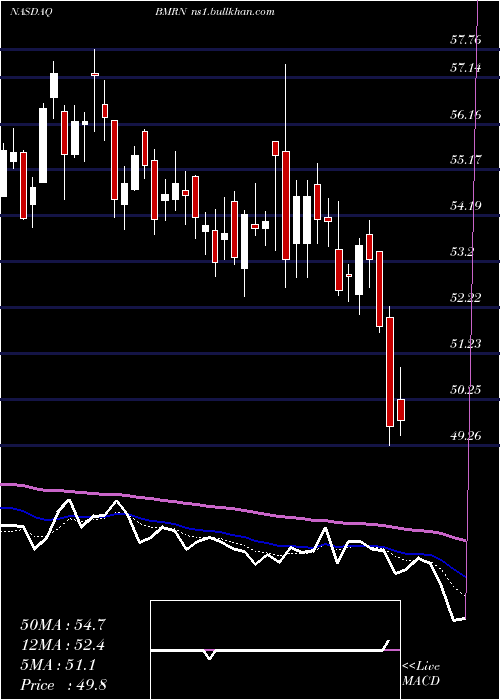The height and width of the screenshot is (700, 500).
Task: Click the 57.76 price level label
Action: pyautogui.click(x=466, y=40)
